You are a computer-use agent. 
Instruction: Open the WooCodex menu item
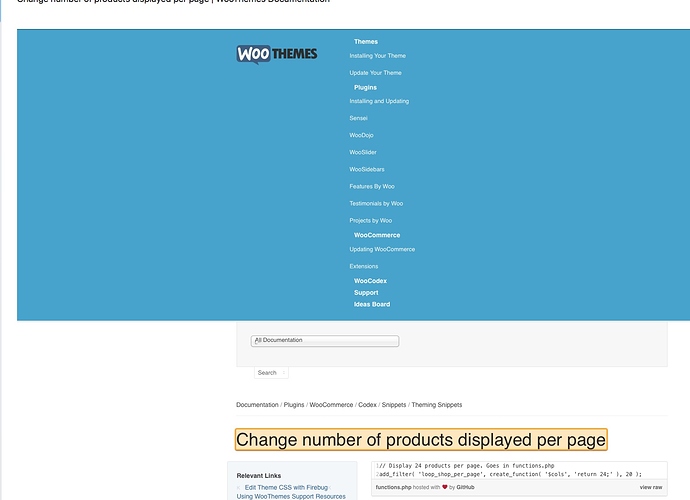370,281
